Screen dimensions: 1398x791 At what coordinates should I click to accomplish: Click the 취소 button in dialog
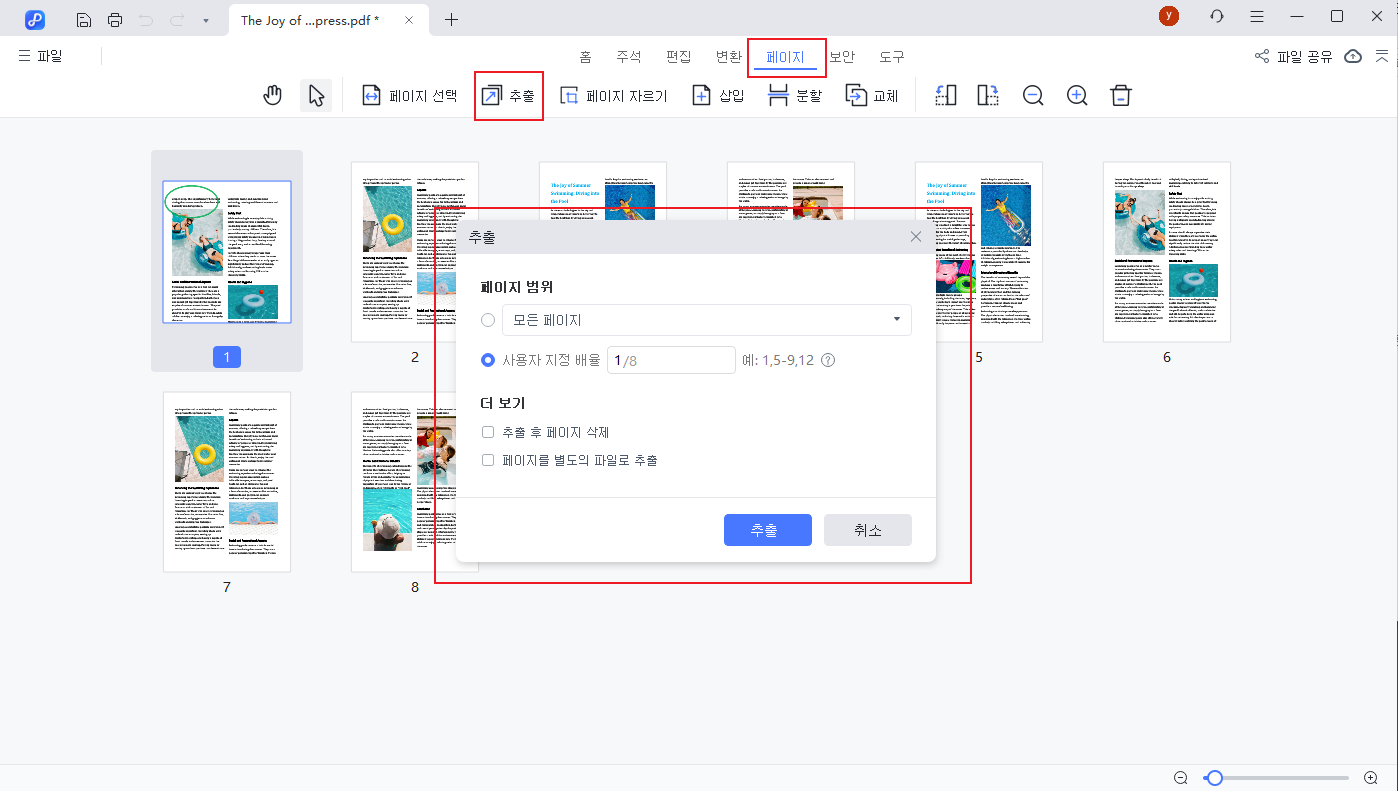[x=867, y=530]
